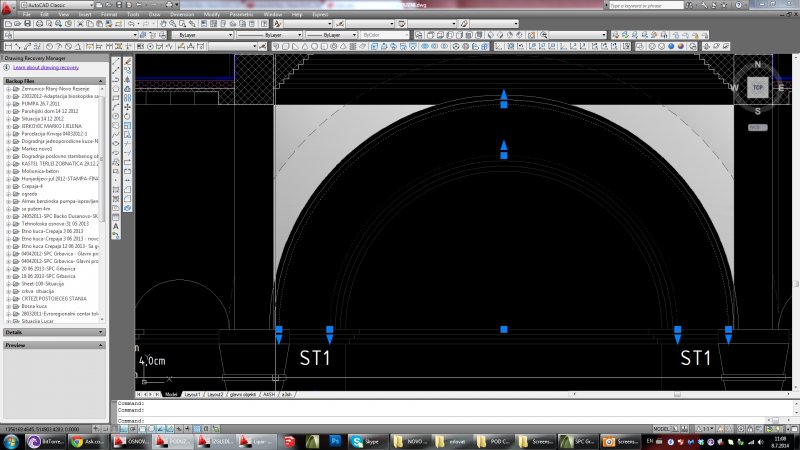Open the ByLayer linetype dropdown

point(269,35)
